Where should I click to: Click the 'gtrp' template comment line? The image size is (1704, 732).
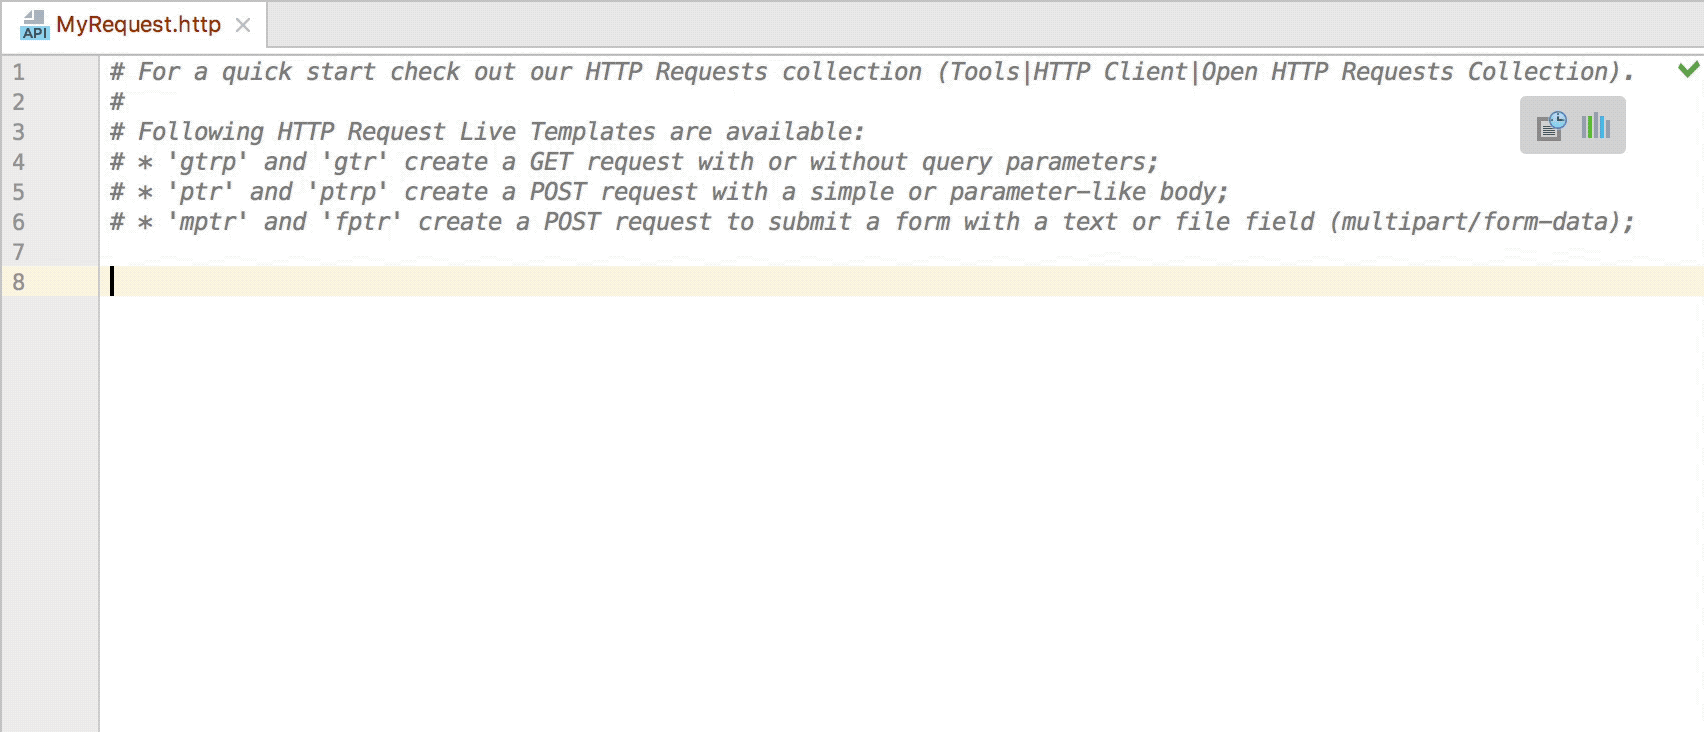pos(630,162)
